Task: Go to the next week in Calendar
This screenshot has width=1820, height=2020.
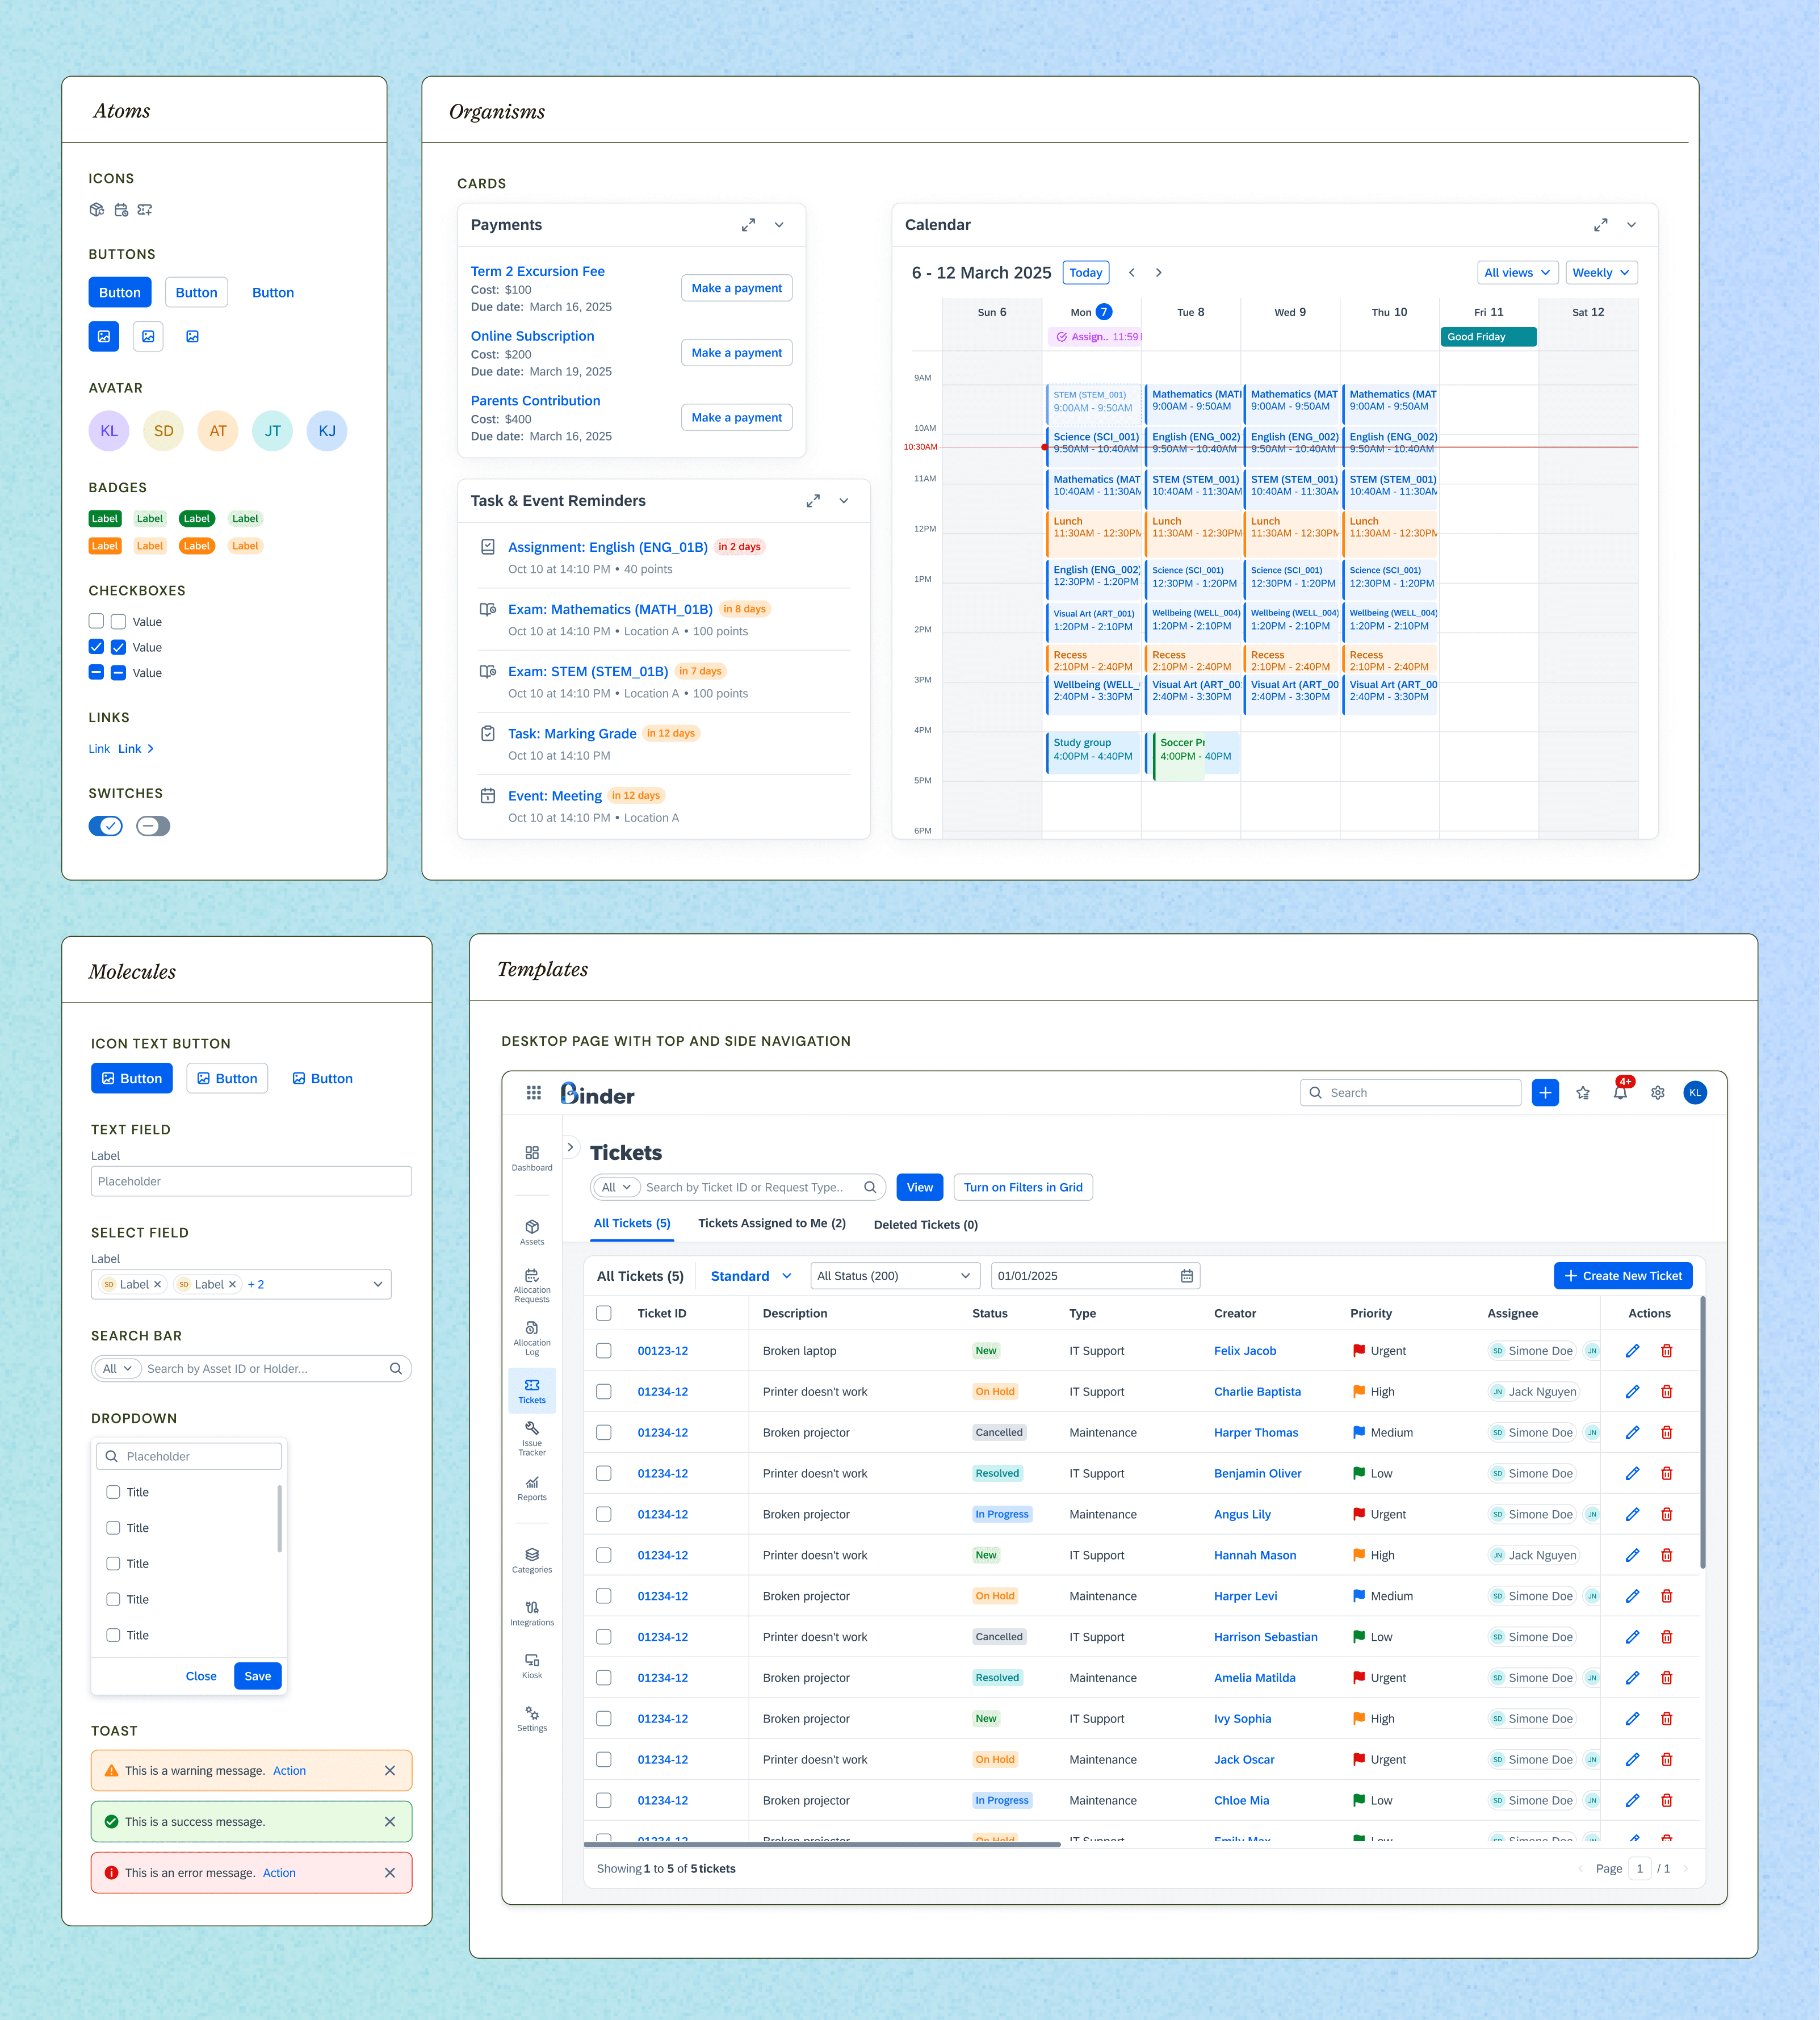Action: (1159, 273)
